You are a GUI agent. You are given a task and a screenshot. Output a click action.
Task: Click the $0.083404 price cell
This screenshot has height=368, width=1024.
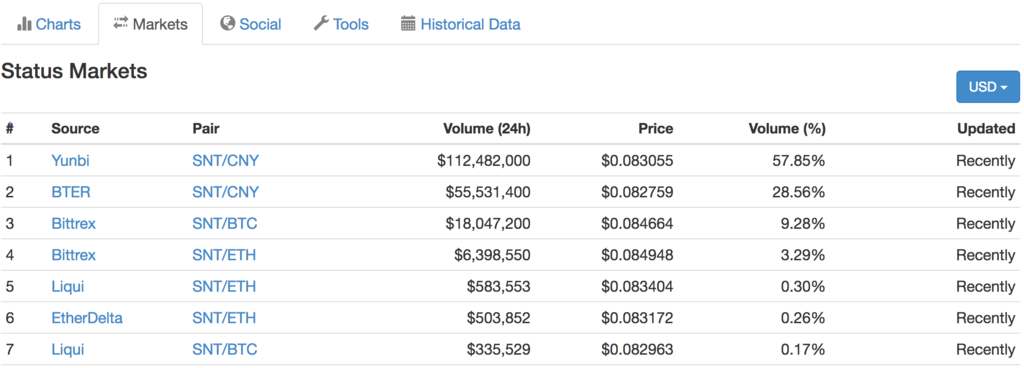tap(637, 286)
